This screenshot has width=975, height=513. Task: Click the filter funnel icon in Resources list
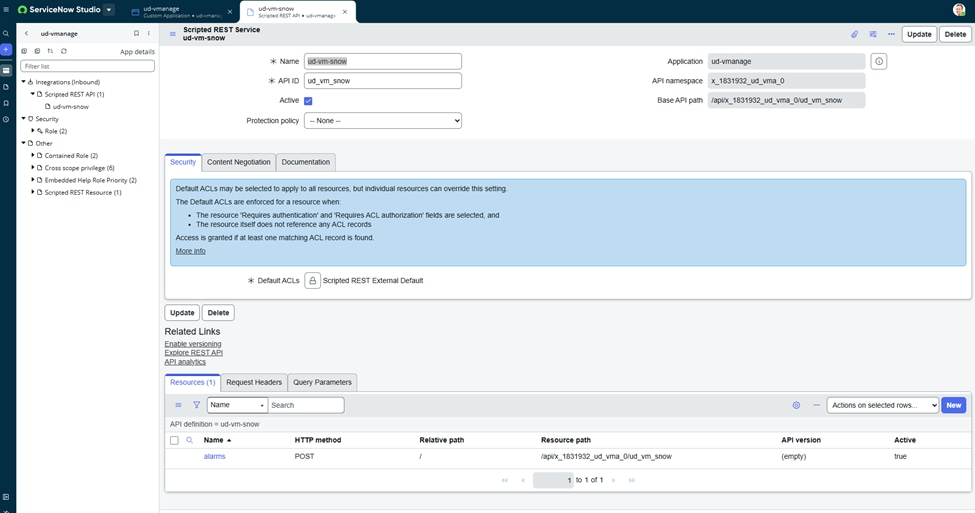196,405
